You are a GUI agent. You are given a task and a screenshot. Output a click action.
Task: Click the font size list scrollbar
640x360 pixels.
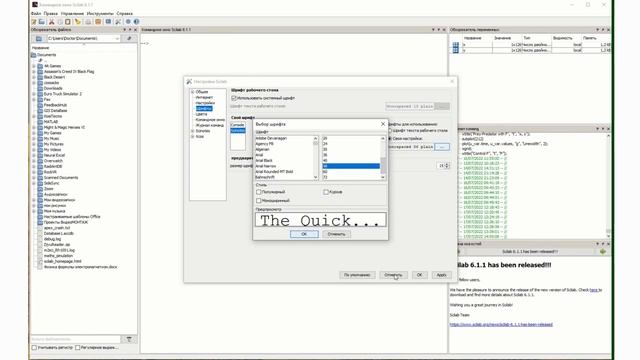pos(383,158)
